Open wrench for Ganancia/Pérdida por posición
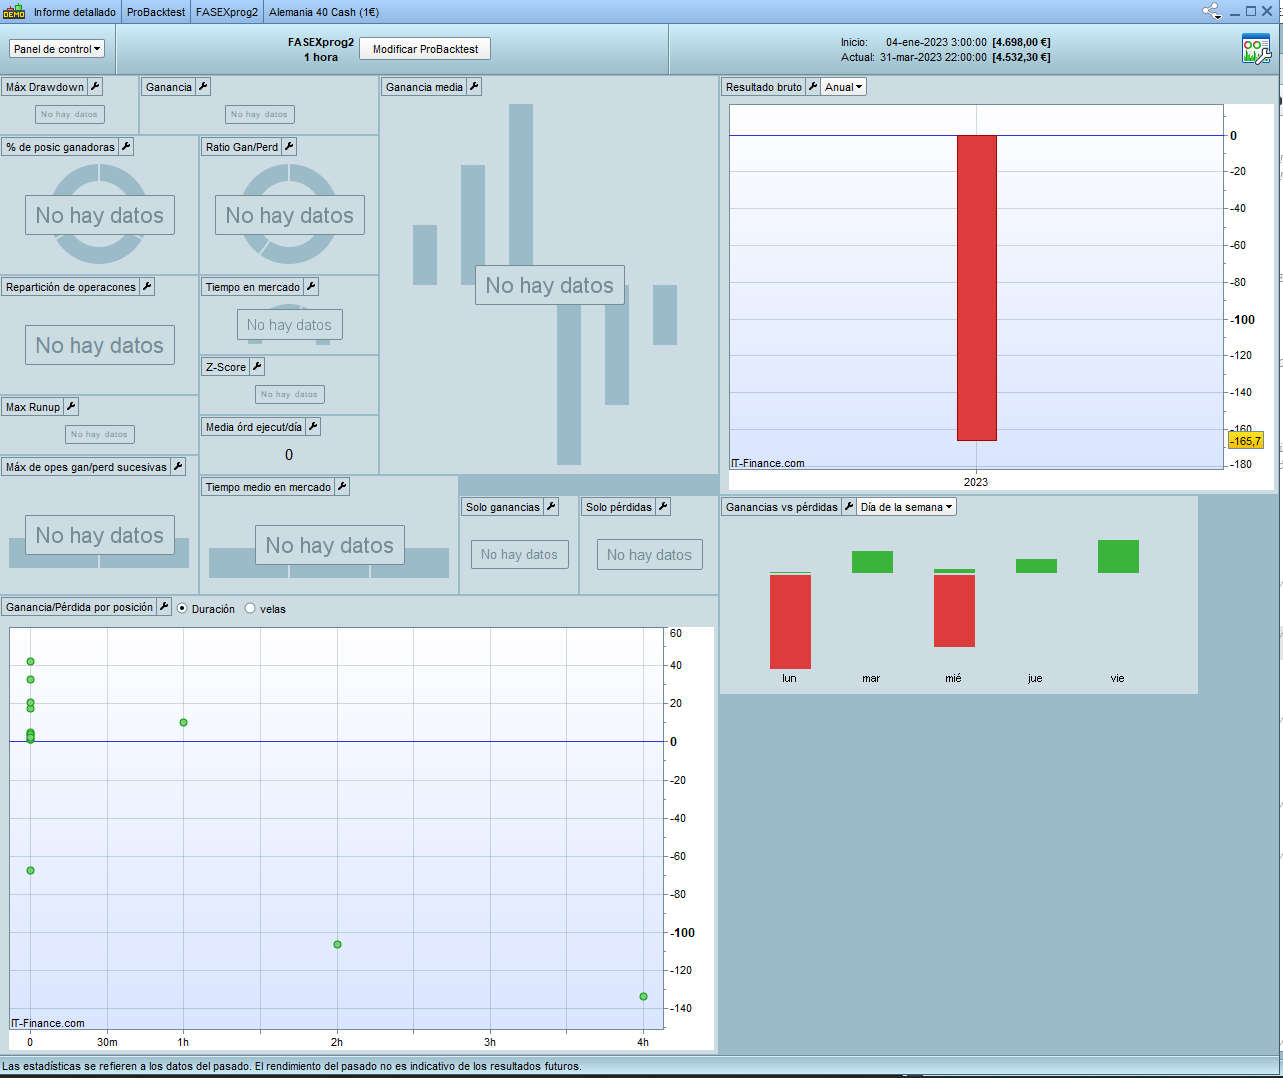Image resolution: width=1283 pixels, height=1082 pixels. coord(164,607)
